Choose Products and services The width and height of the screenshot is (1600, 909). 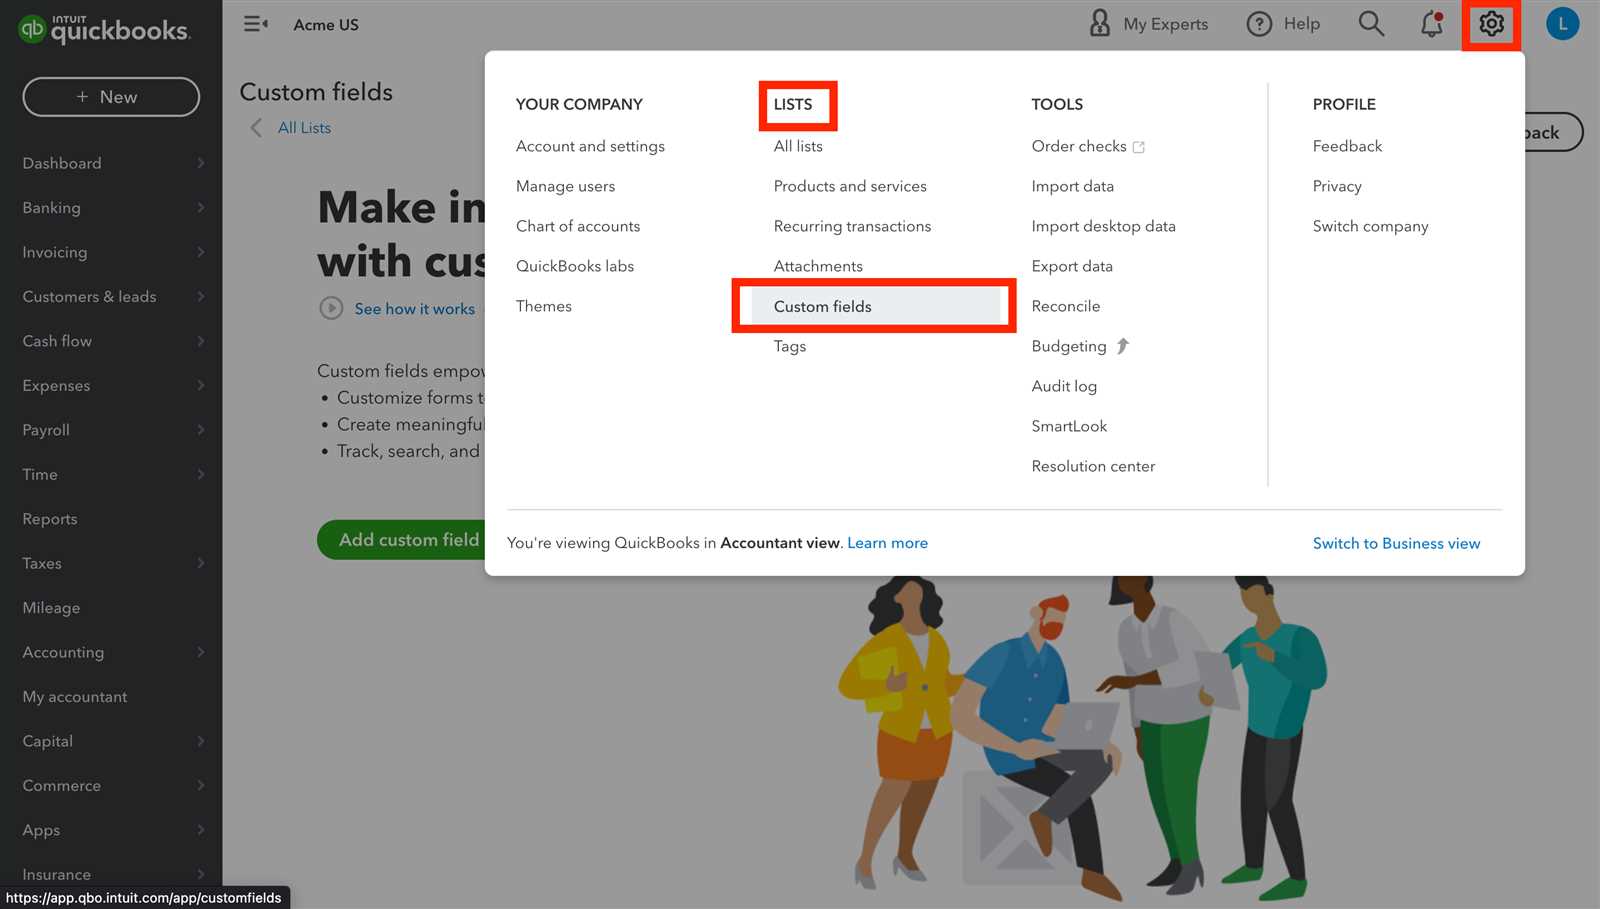[850, 186]
